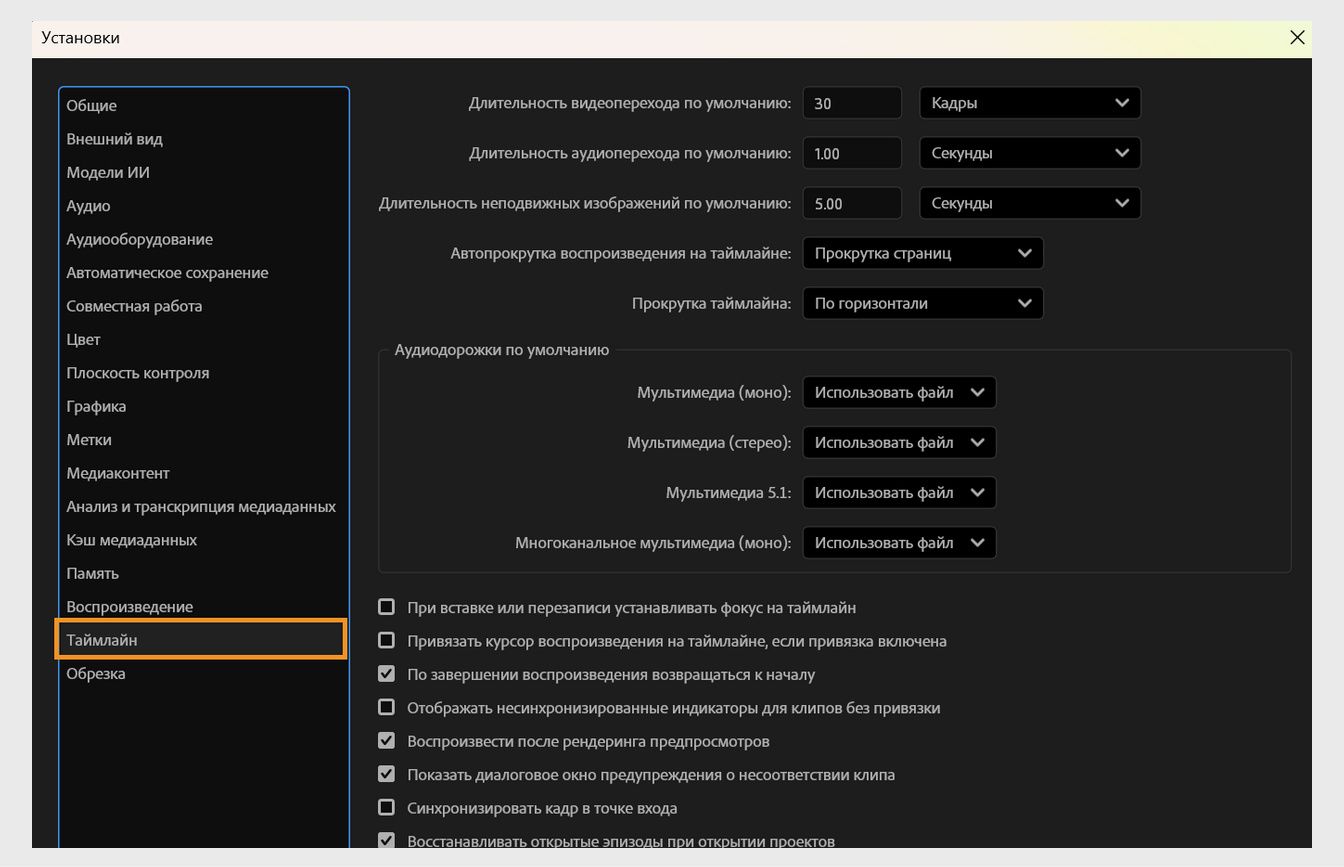Open Многоканальное мультимедиа (моно) dropdown

(x=900, y=543)
